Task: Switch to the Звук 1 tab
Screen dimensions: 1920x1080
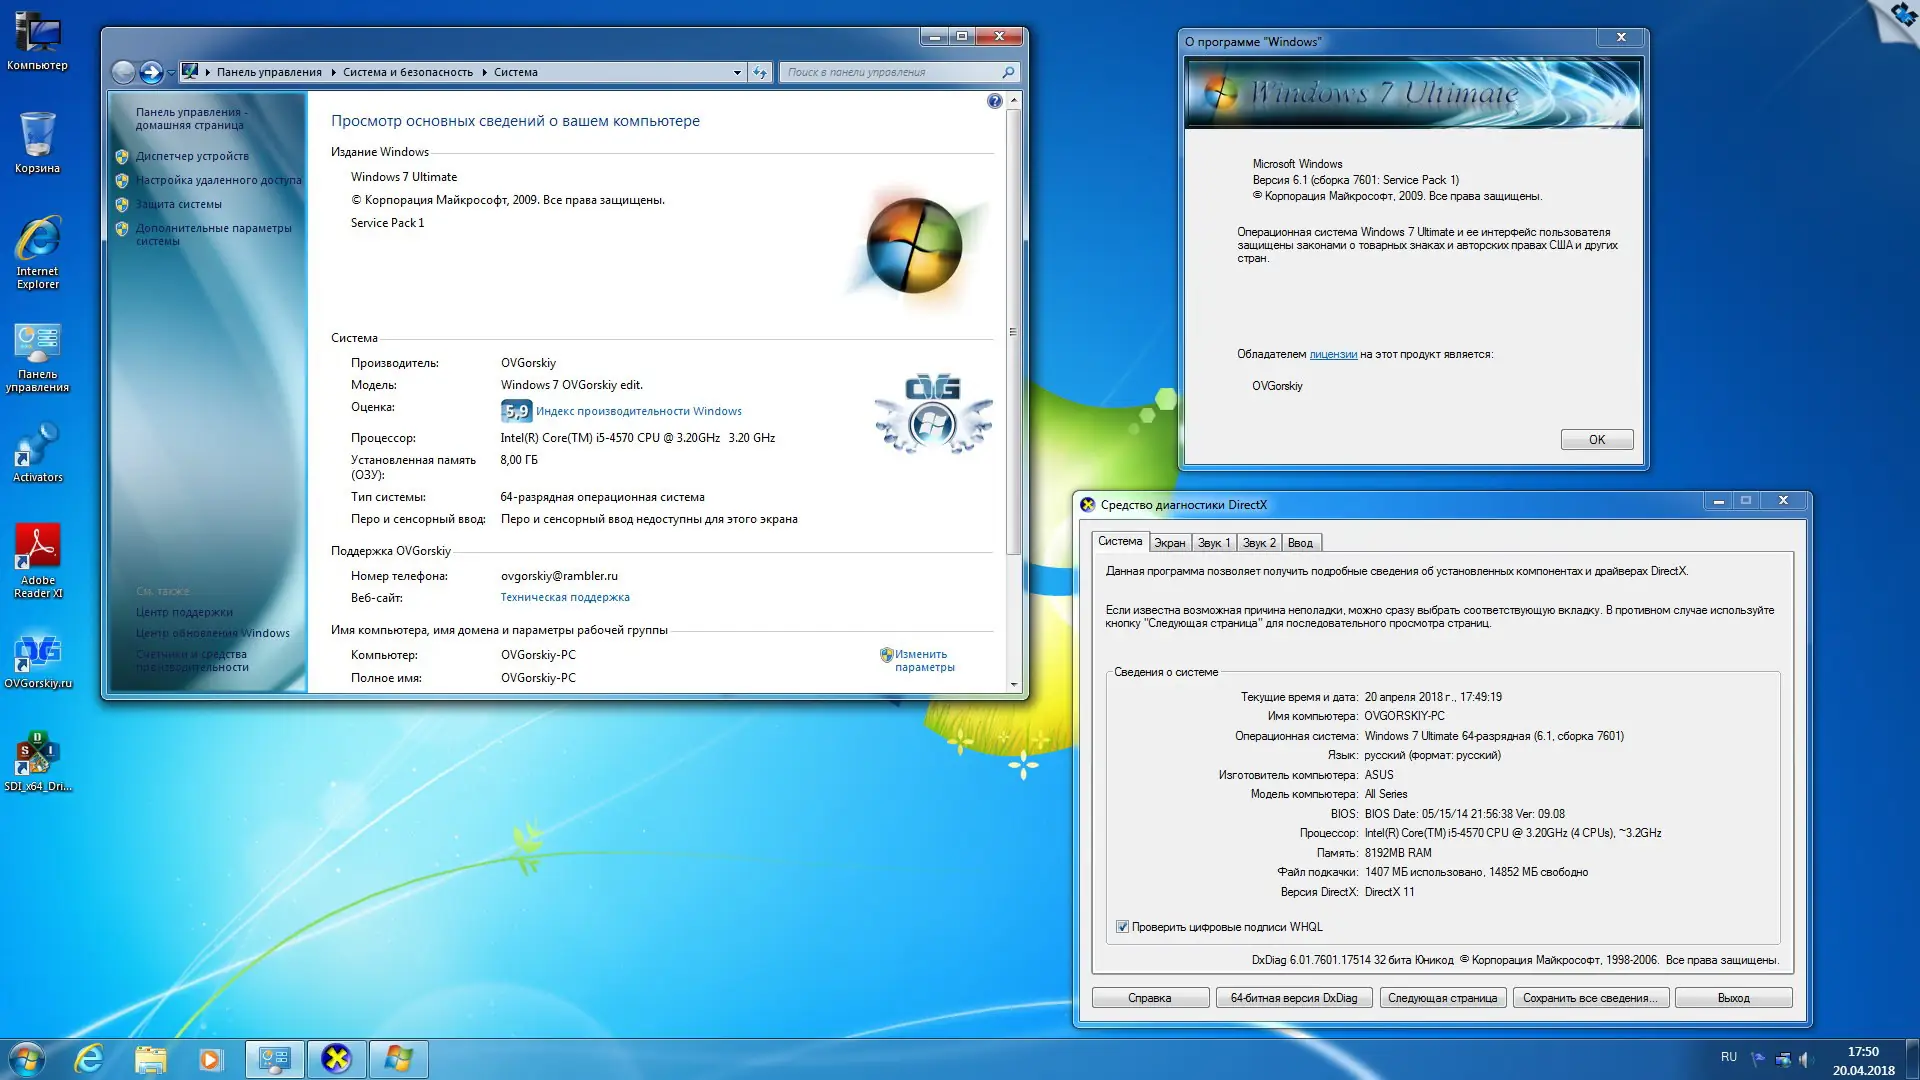Action: pyautogui.click(x=1212, y=542)
